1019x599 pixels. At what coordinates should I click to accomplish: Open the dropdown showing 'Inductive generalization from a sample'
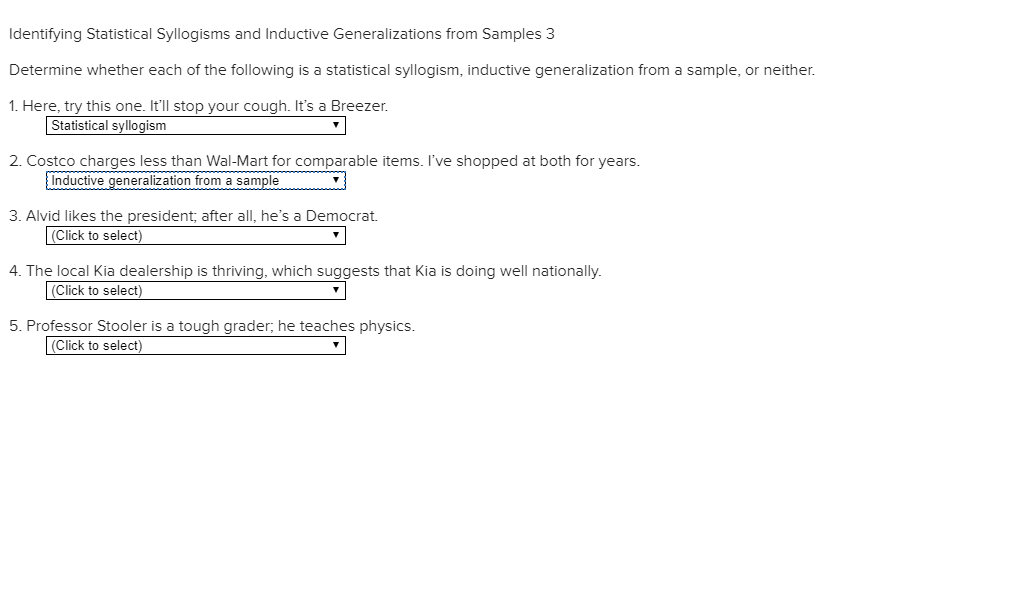(x=195, y=180)
